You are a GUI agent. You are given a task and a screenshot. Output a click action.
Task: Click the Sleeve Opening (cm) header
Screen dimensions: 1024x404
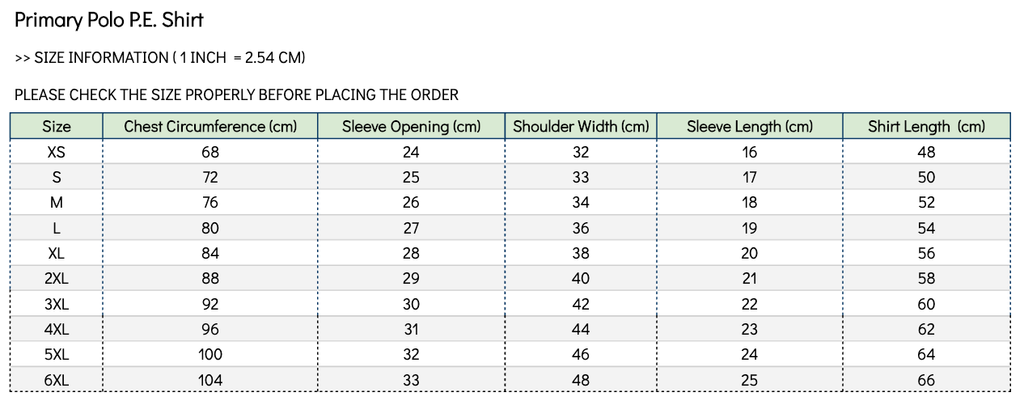(411, 127)
